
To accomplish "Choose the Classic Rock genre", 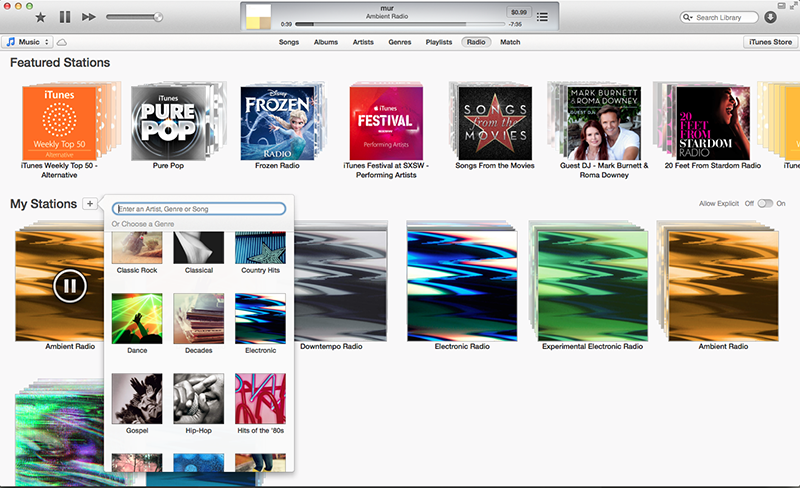I will [137, 248].
